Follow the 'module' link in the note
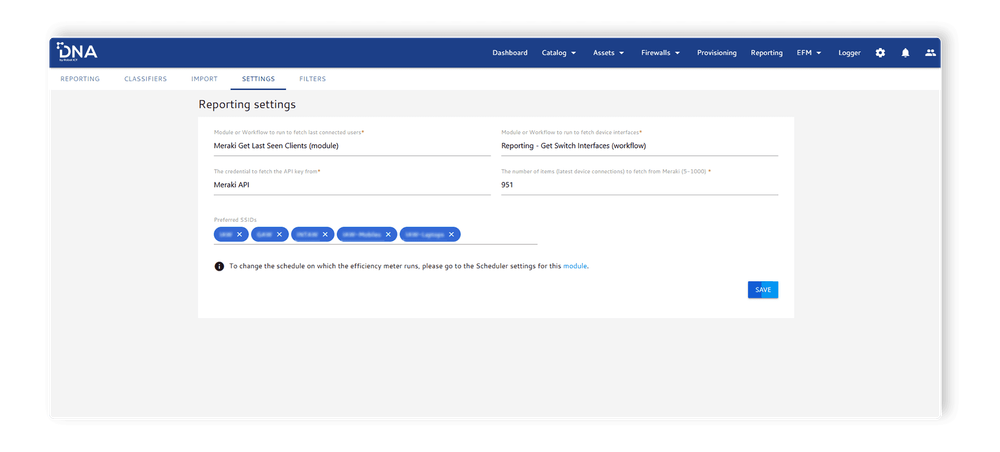This screenshot has height=452, width=1000. tap(575, 266)
